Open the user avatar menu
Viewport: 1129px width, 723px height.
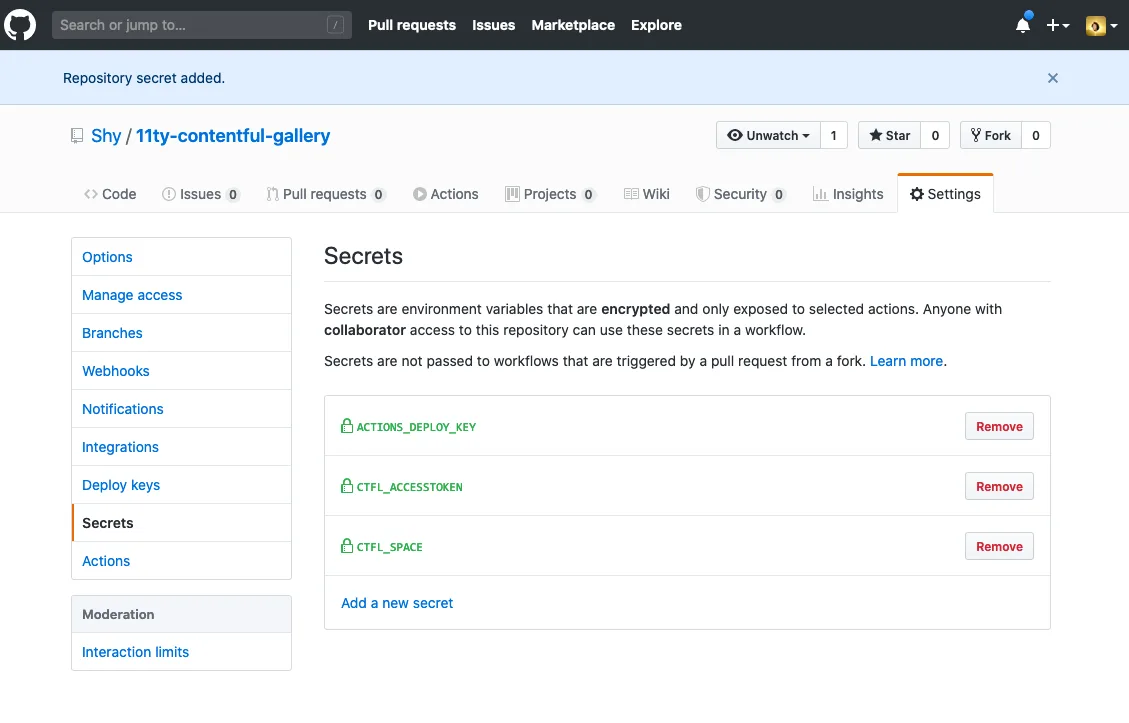tap(1102, 25)
